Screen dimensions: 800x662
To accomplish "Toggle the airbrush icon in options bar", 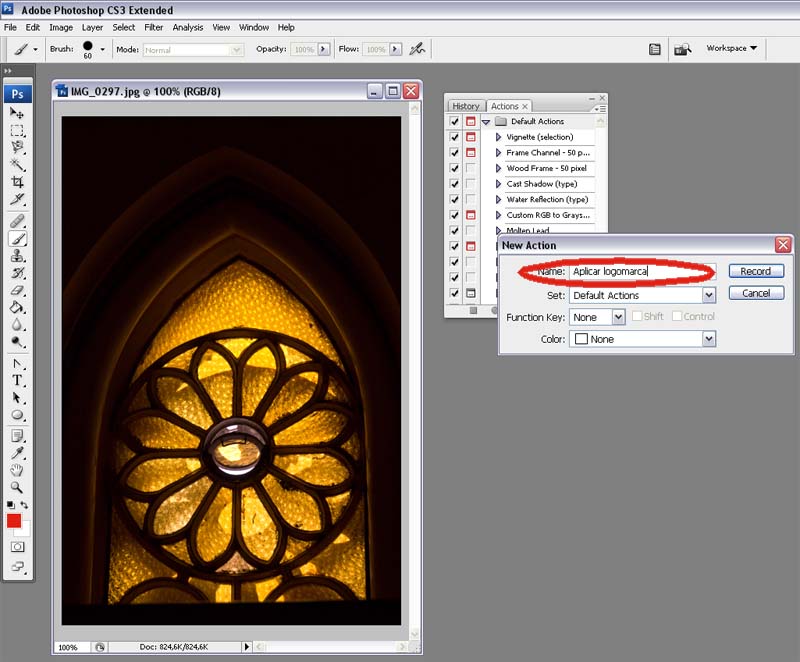I will point(417,48).
